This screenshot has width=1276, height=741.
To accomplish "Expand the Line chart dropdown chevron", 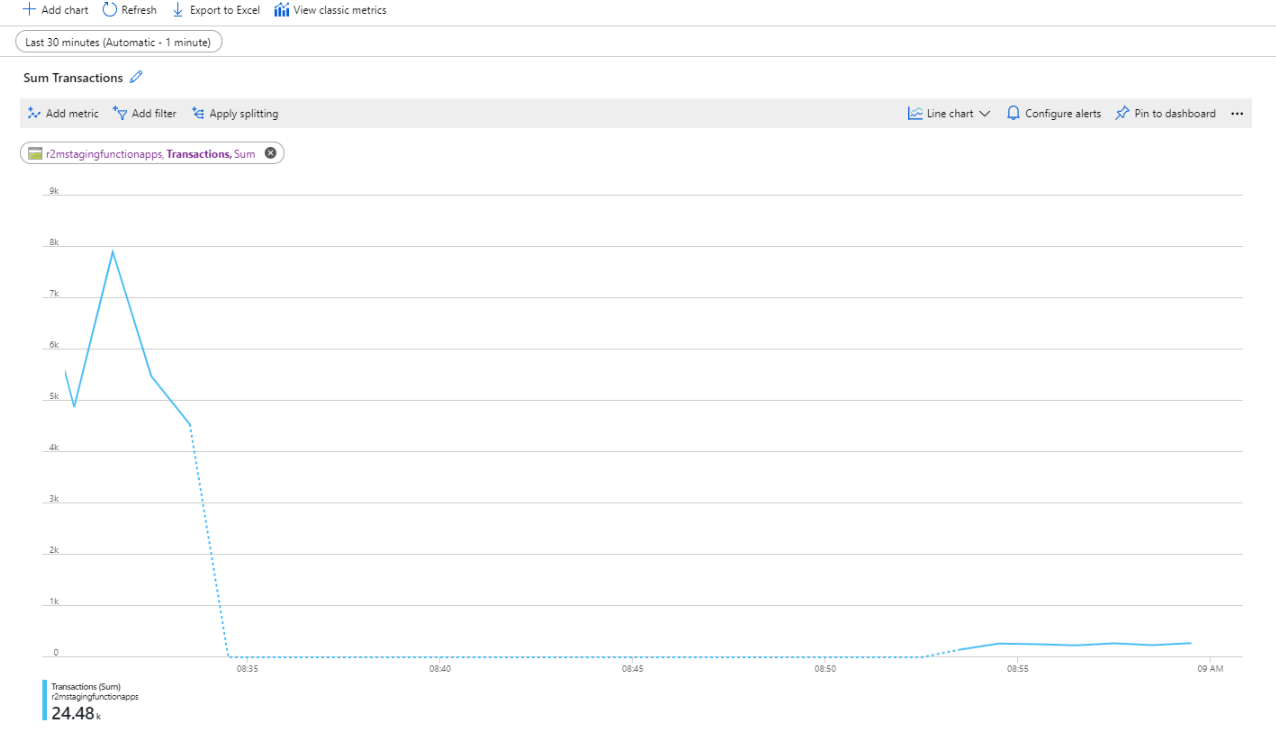I will [984, 114].
